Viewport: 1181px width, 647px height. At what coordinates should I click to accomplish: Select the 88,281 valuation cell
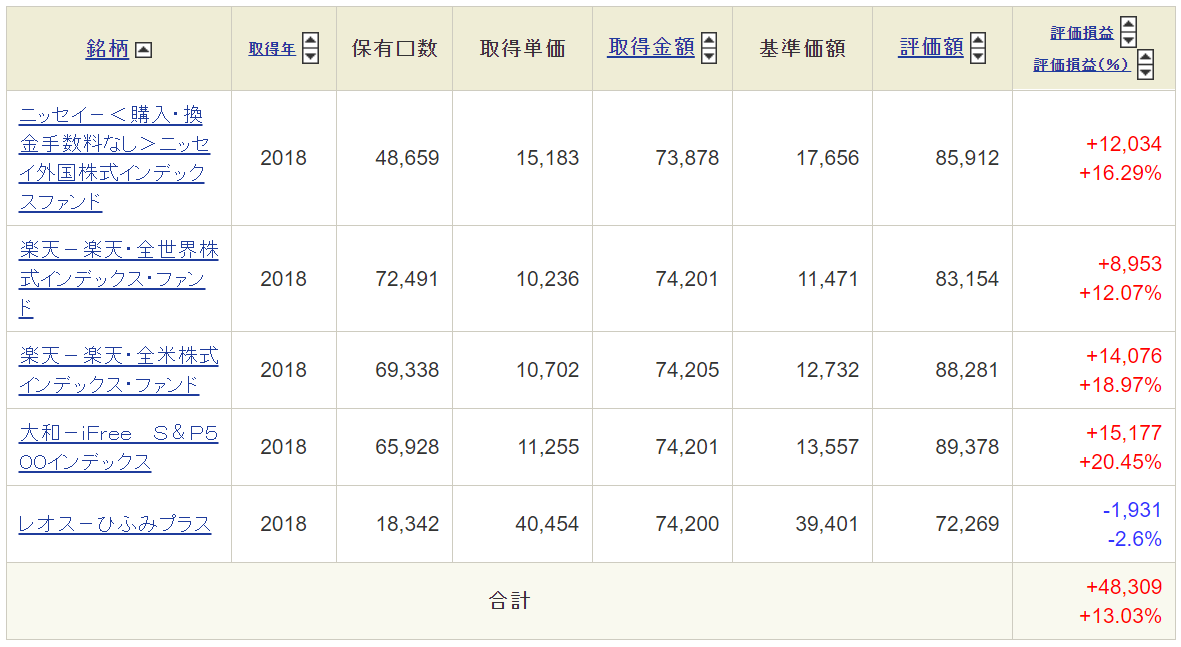(x=967, y=370)
